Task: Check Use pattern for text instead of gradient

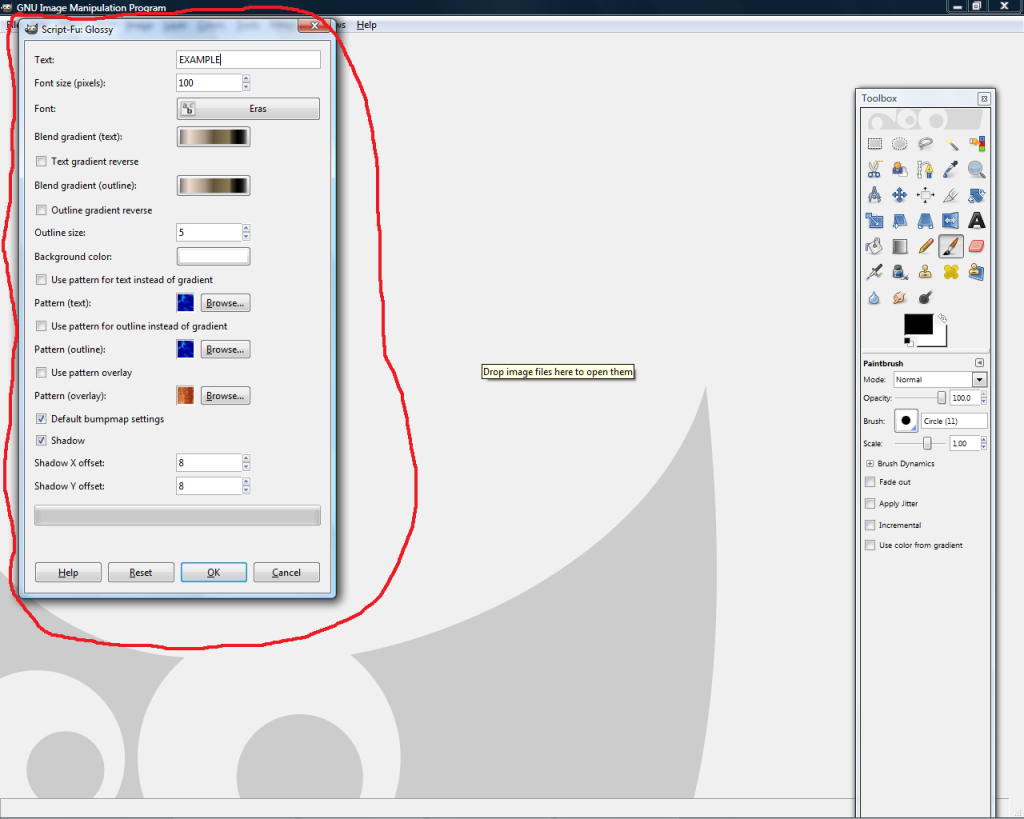Action: (x=41, y=280)
